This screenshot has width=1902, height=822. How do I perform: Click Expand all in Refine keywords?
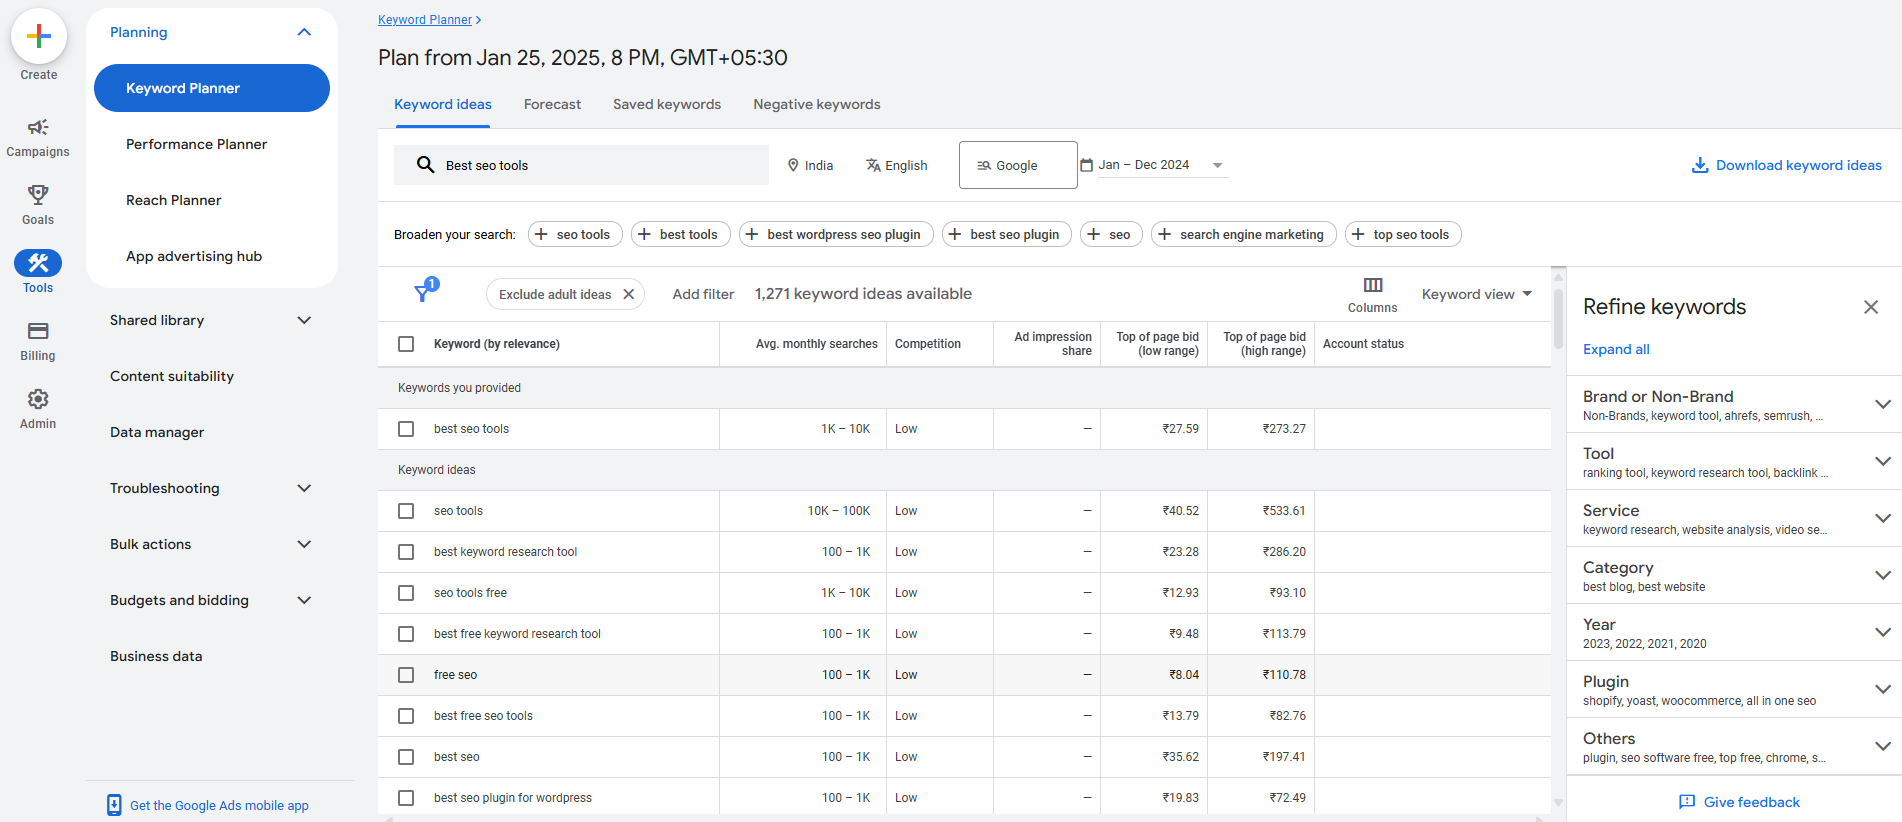(1616, 349)
